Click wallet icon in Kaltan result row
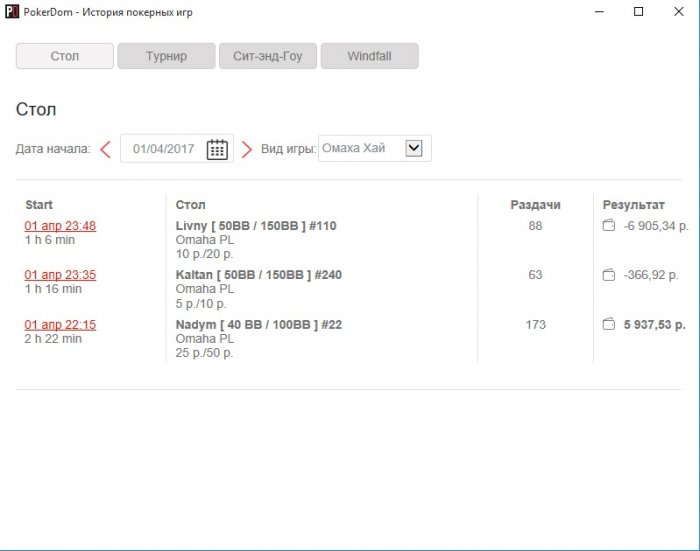This screenshot has width=700, height=551. coord(608,275)
